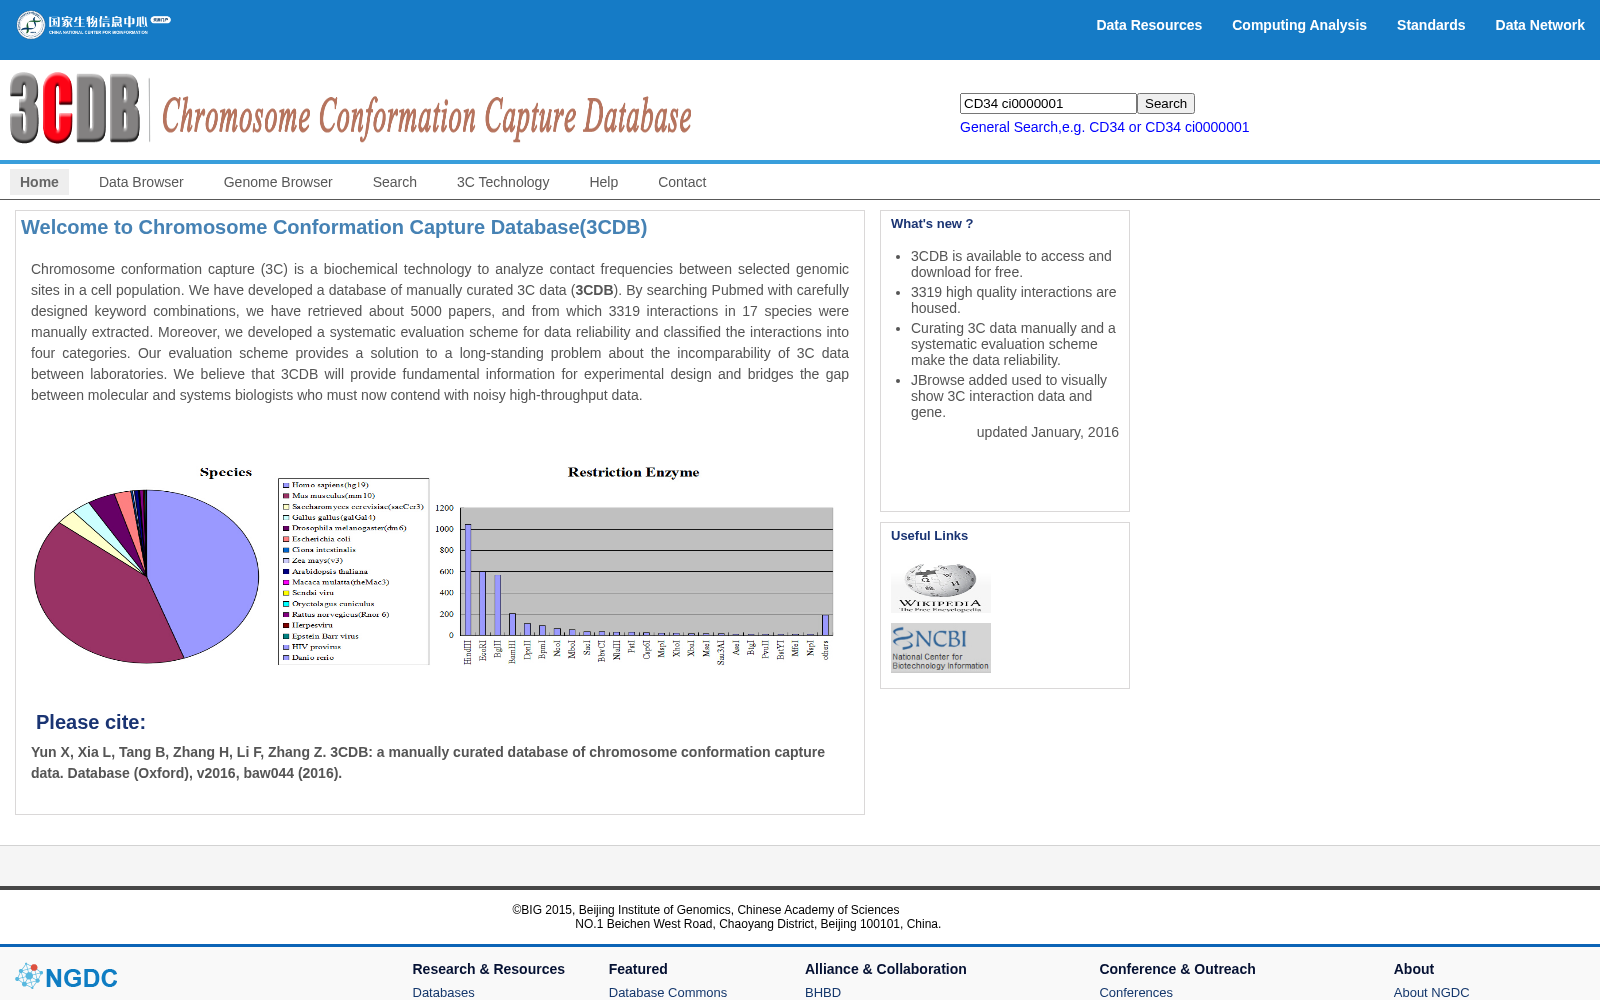Viewport: 1600px width, 1000px height.
Task: Click the welcome title heading
Action: coord(334,227)
